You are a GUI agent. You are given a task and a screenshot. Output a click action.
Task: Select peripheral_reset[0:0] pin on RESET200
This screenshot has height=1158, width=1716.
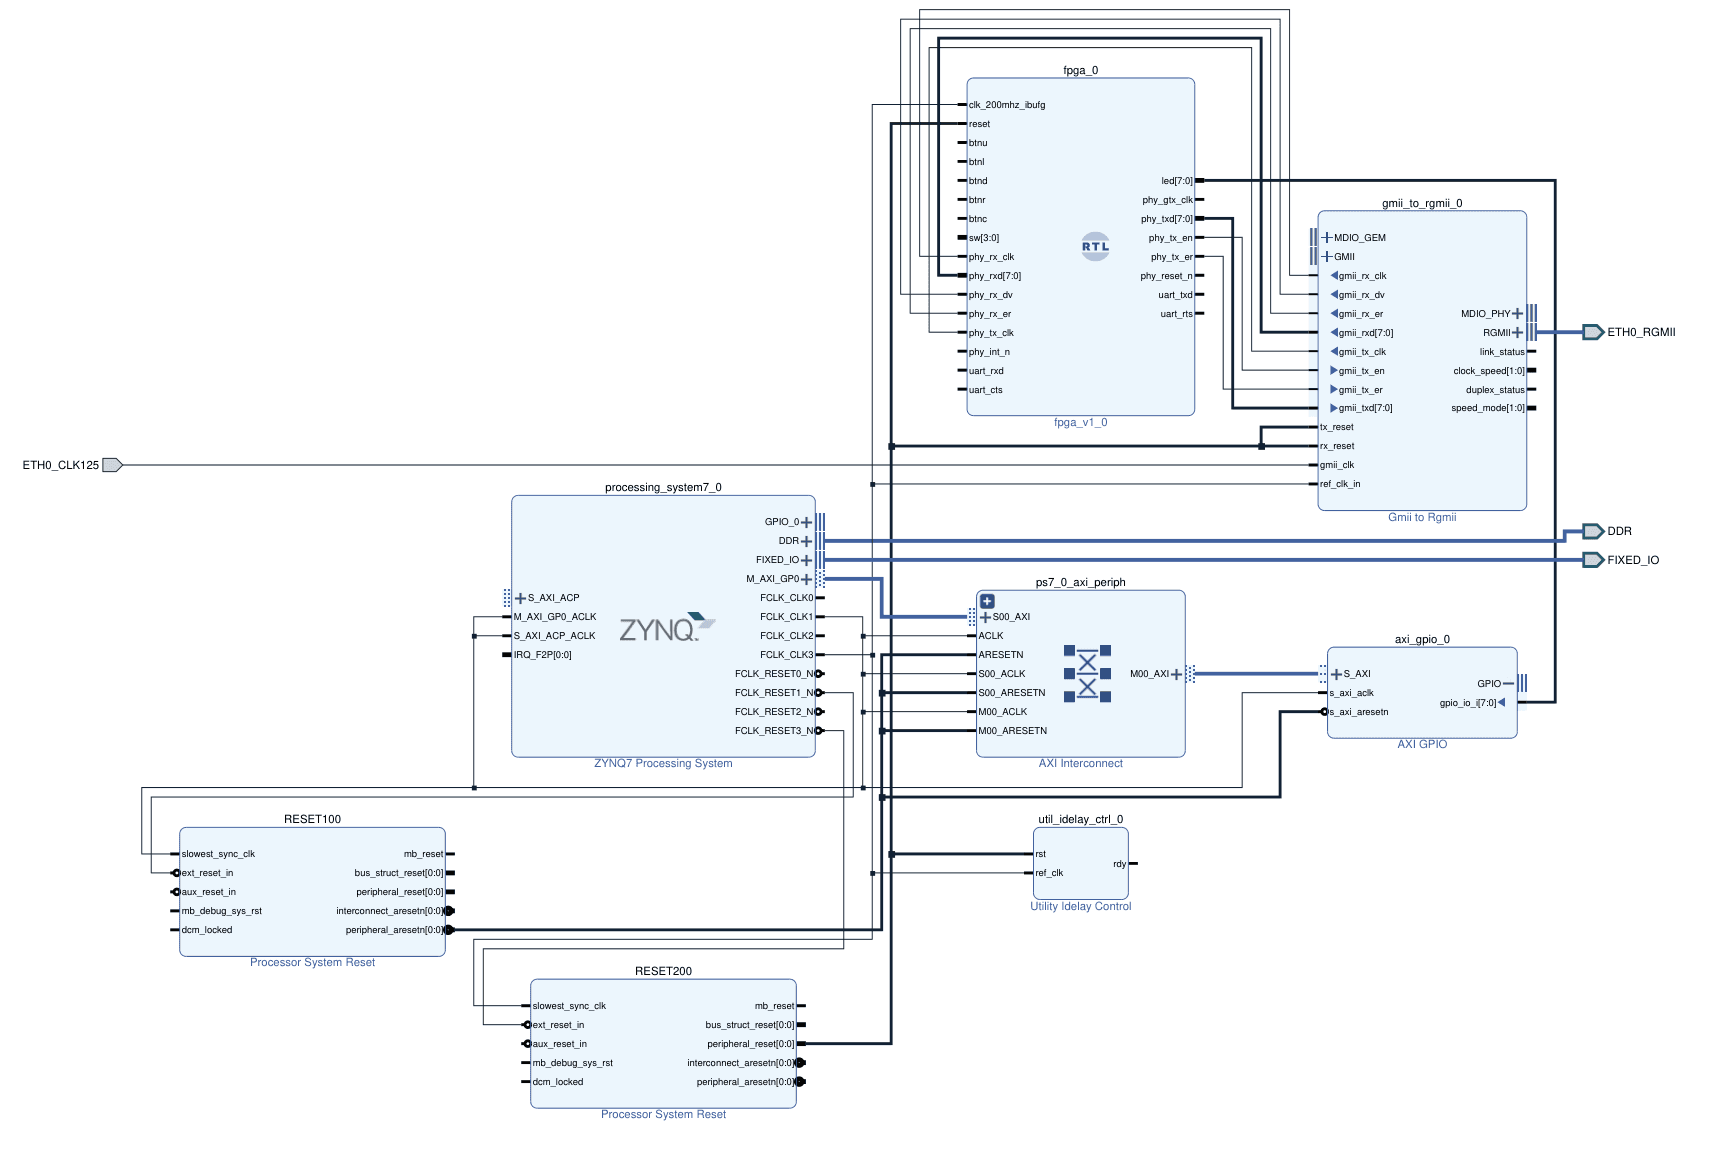coord(750,1044)
